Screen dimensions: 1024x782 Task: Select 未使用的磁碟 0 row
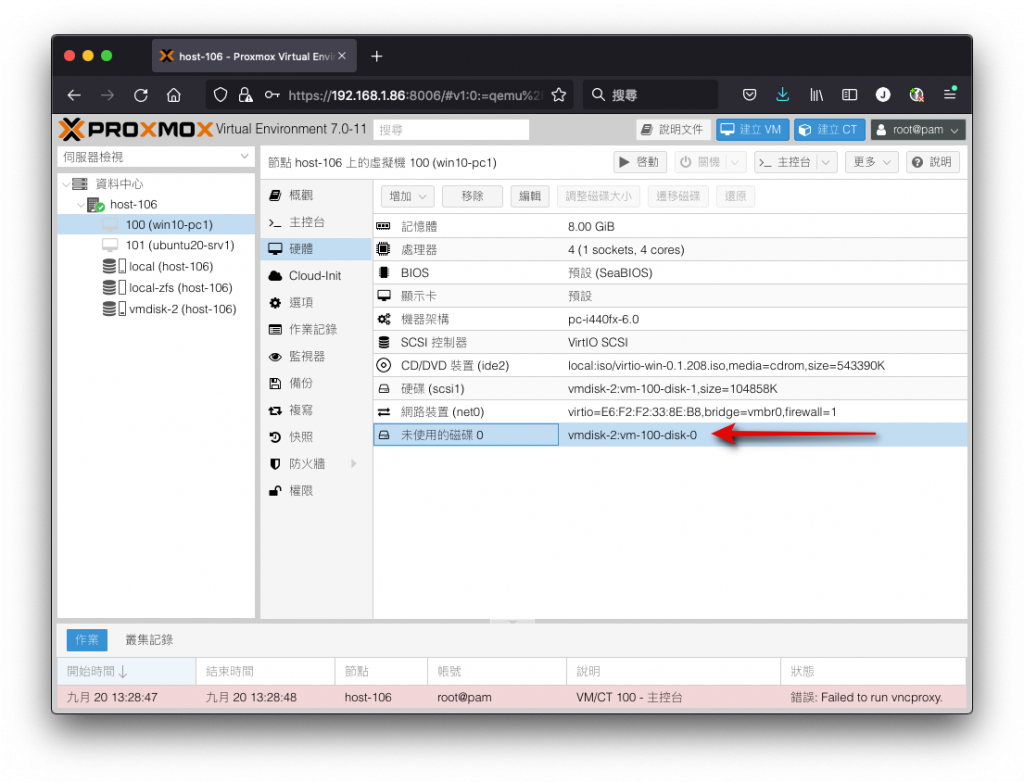670,435
